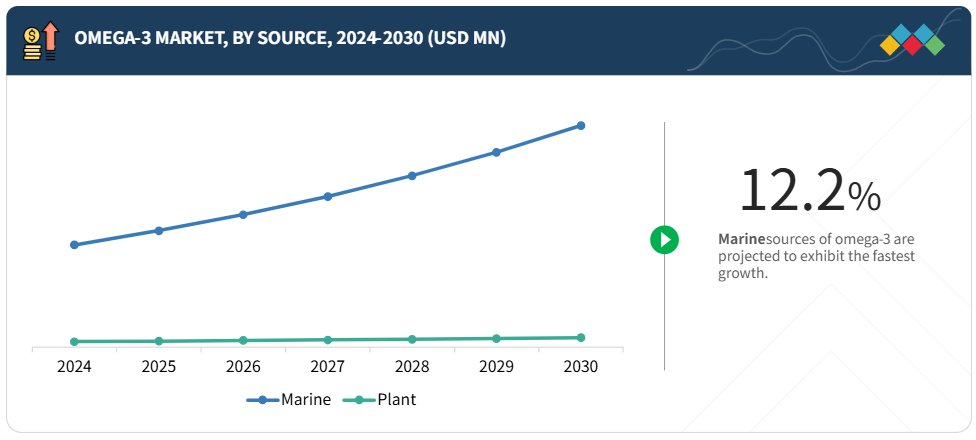Click the Marine line marker at 2029
This screenshot has height=440, width=976.
(x=497, y=152)
